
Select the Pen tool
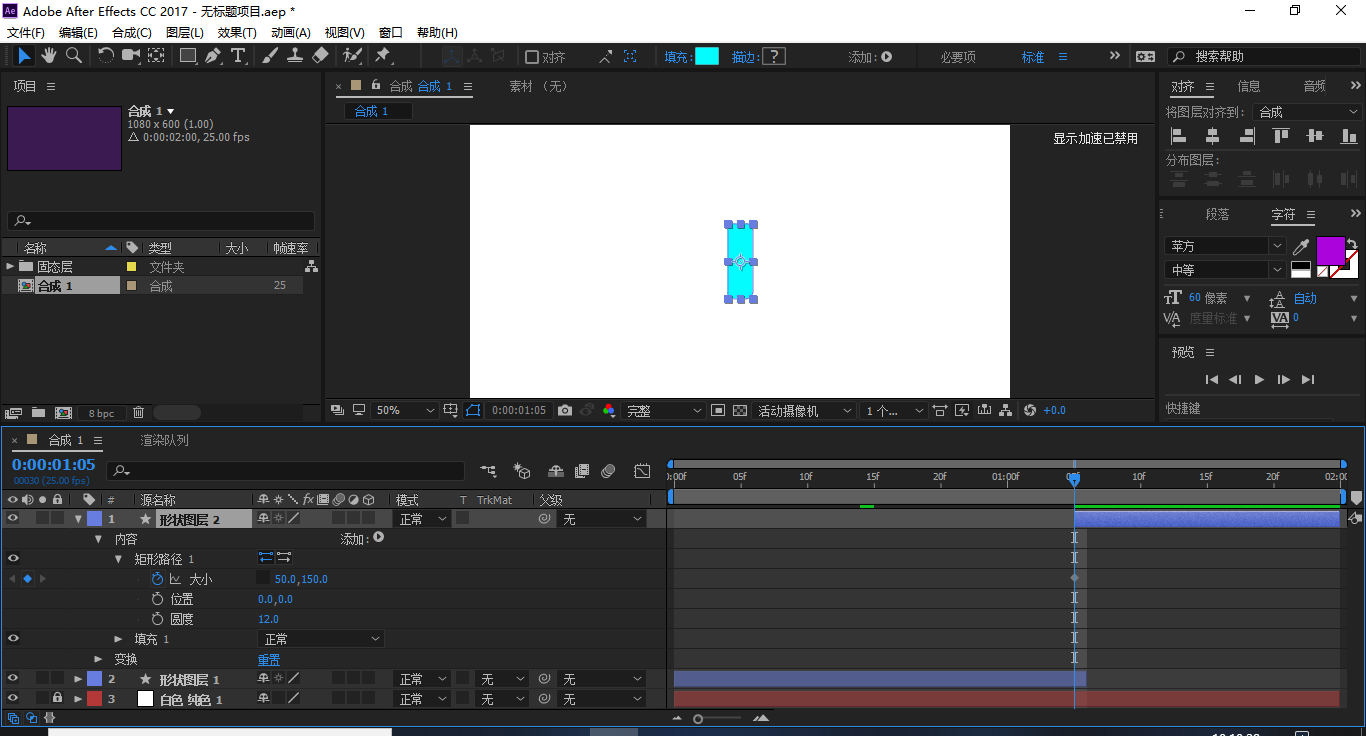pos(213,56)
